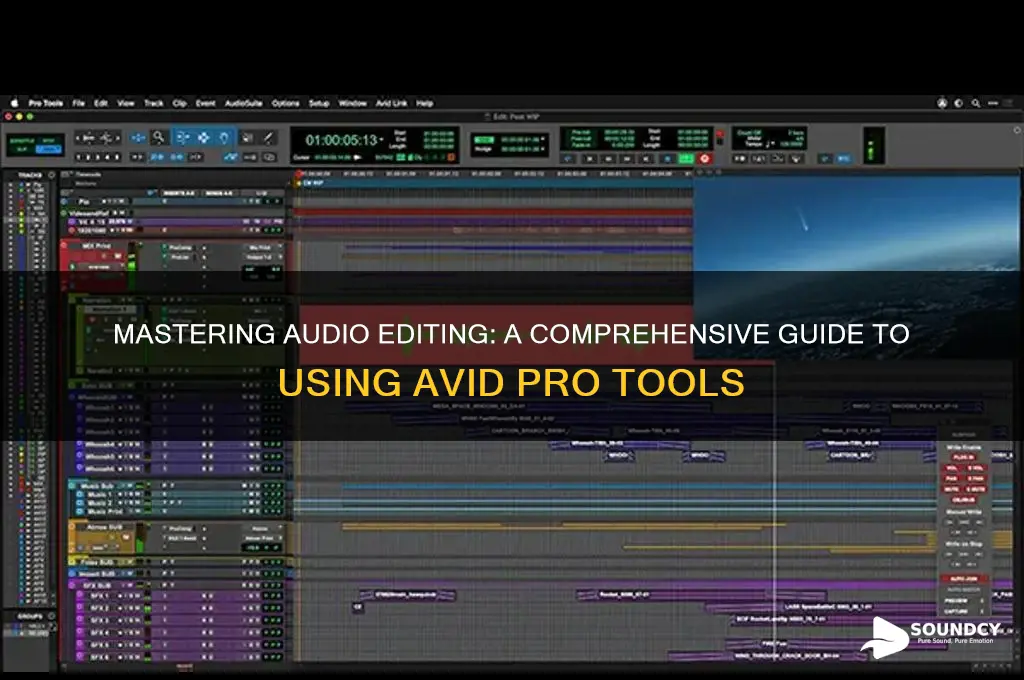The width and height of the screenshot is (1024, 680).
Task: Open the Track menu
Action: [x=153, y=103]
